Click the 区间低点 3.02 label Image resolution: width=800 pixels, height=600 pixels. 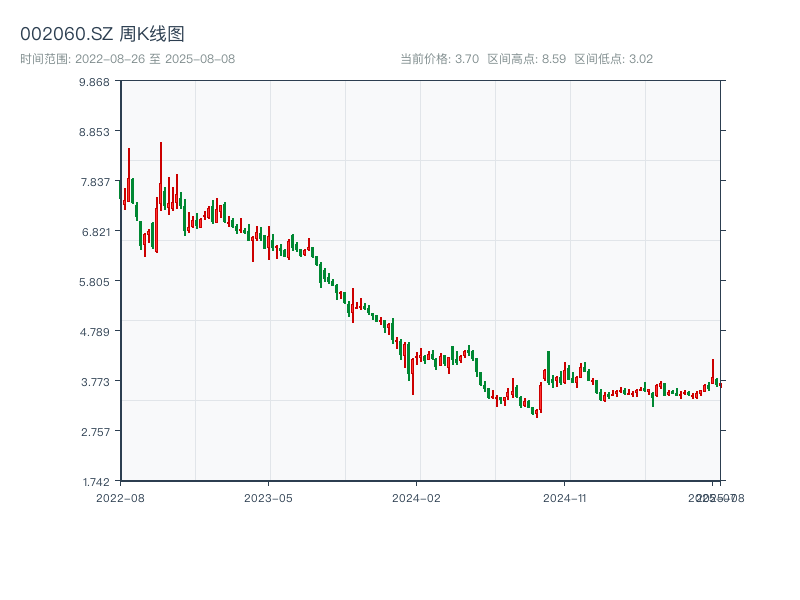[x=613, y=59]
